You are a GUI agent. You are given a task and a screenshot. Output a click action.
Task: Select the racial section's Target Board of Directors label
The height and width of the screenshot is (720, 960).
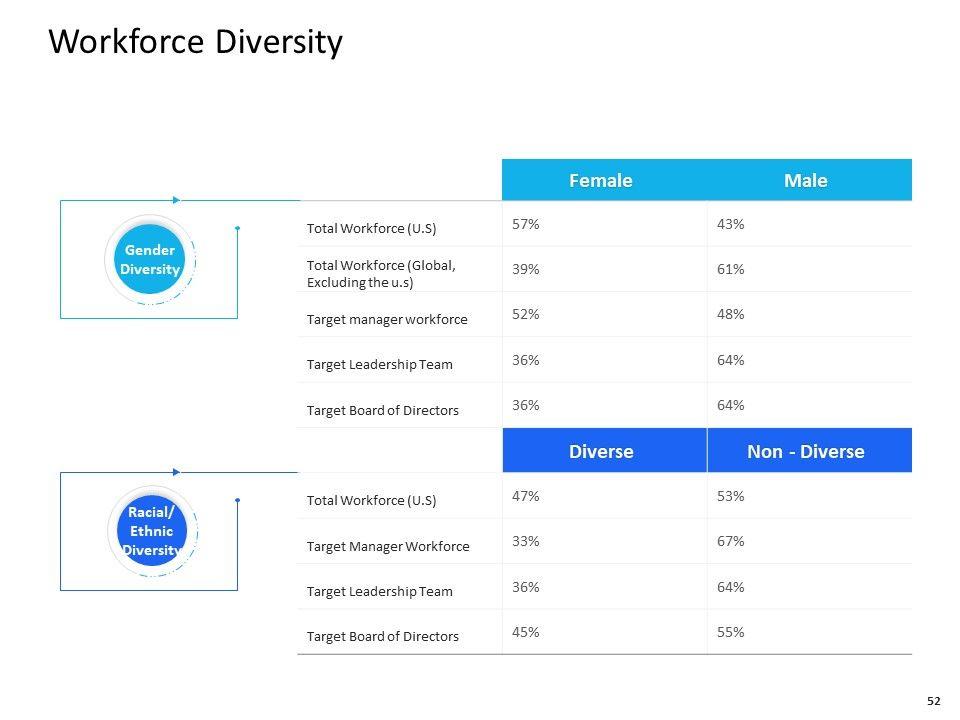click(x=383, y=637)
